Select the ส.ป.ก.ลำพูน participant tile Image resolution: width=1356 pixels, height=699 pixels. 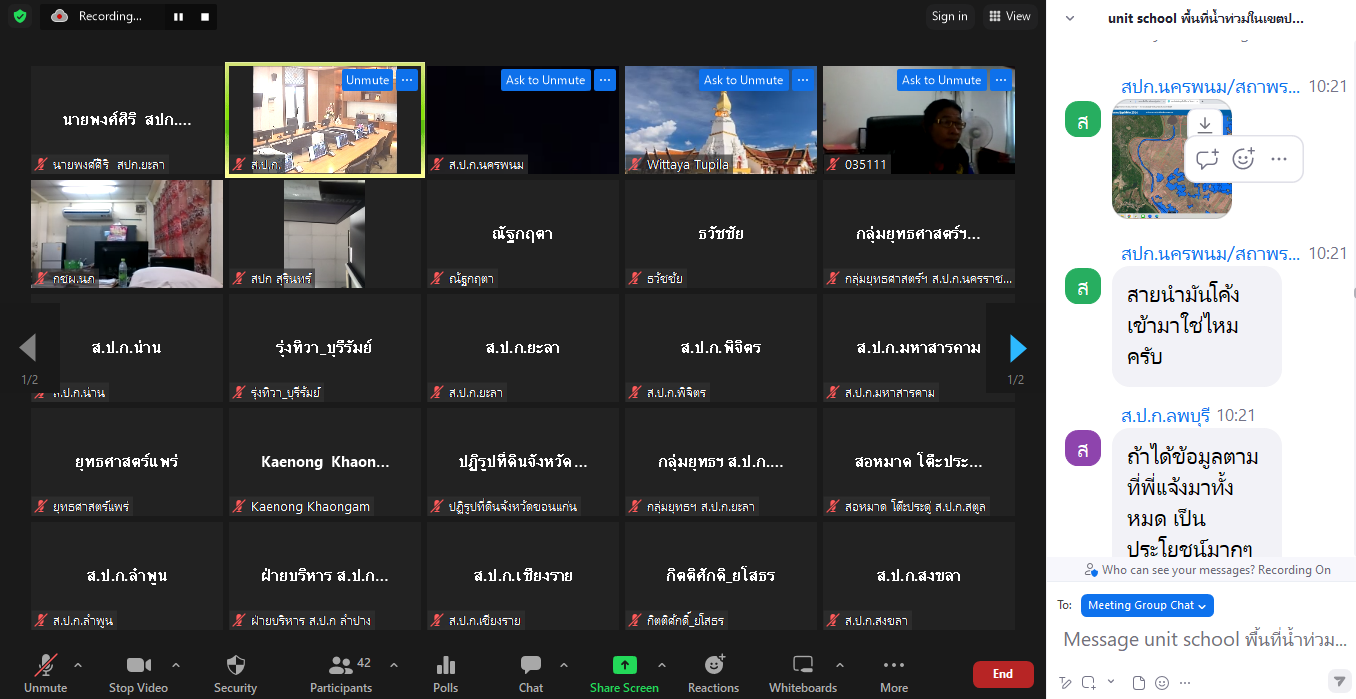(x=127, y=576)
